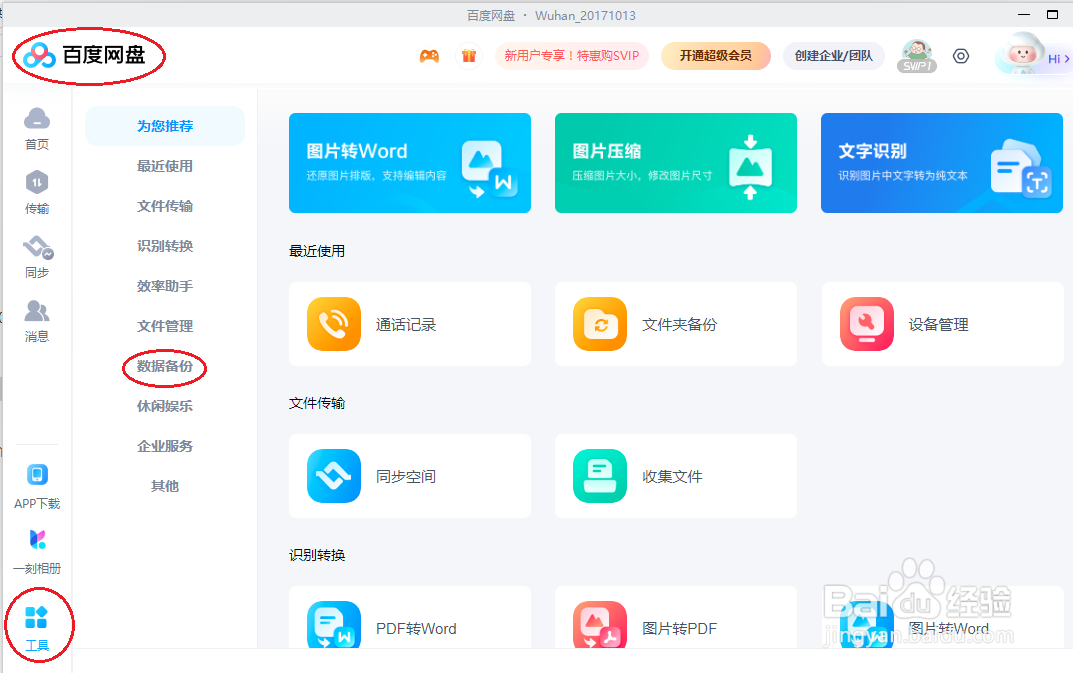
Task: Open the 一刻相册 album icon
Action: 38,539
